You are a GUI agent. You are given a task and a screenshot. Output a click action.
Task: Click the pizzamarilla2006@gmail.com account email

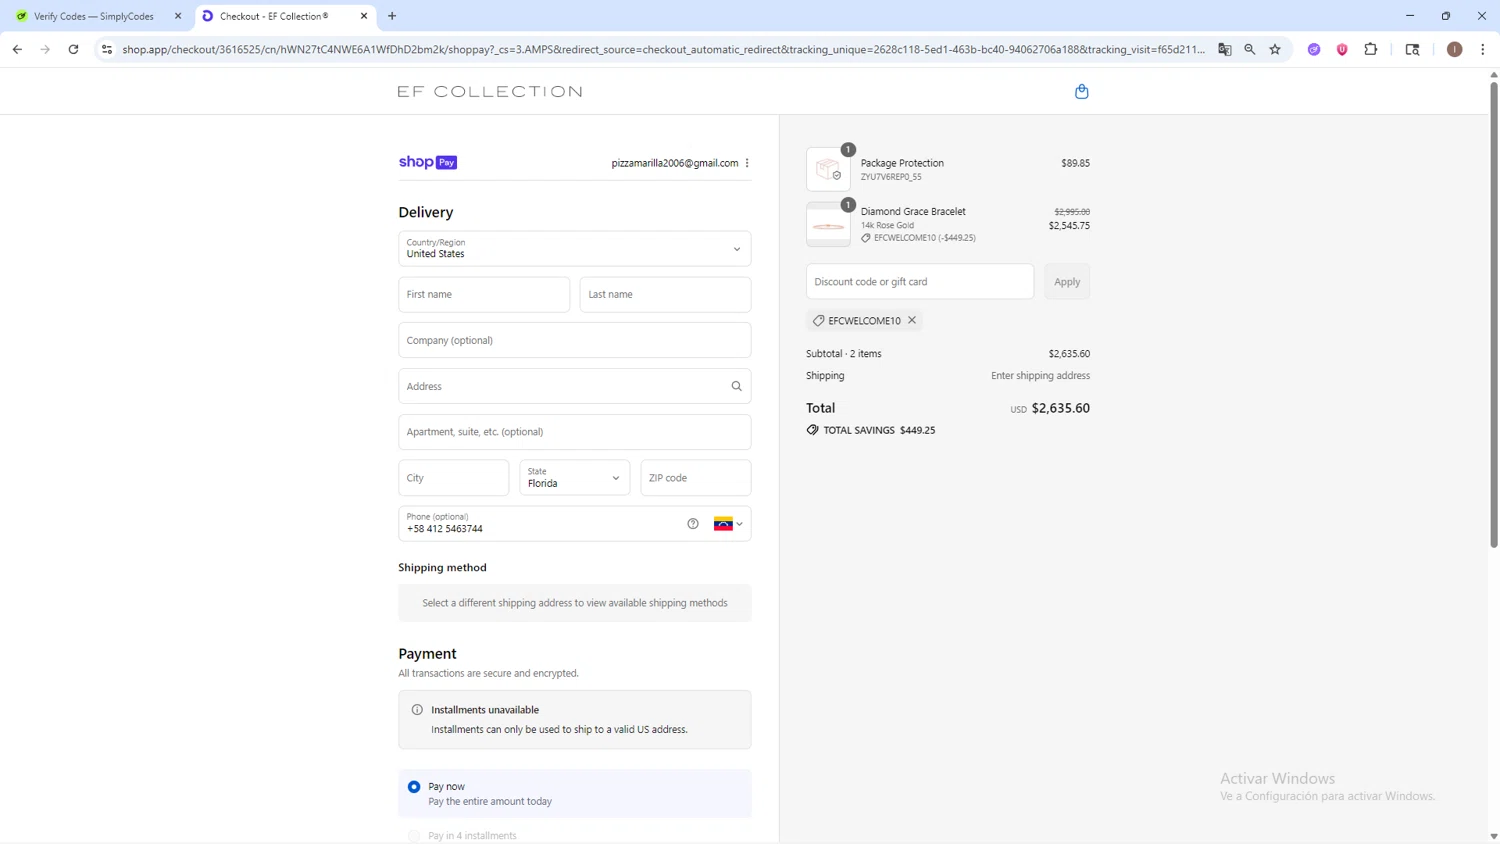click(x=675, y=163)
